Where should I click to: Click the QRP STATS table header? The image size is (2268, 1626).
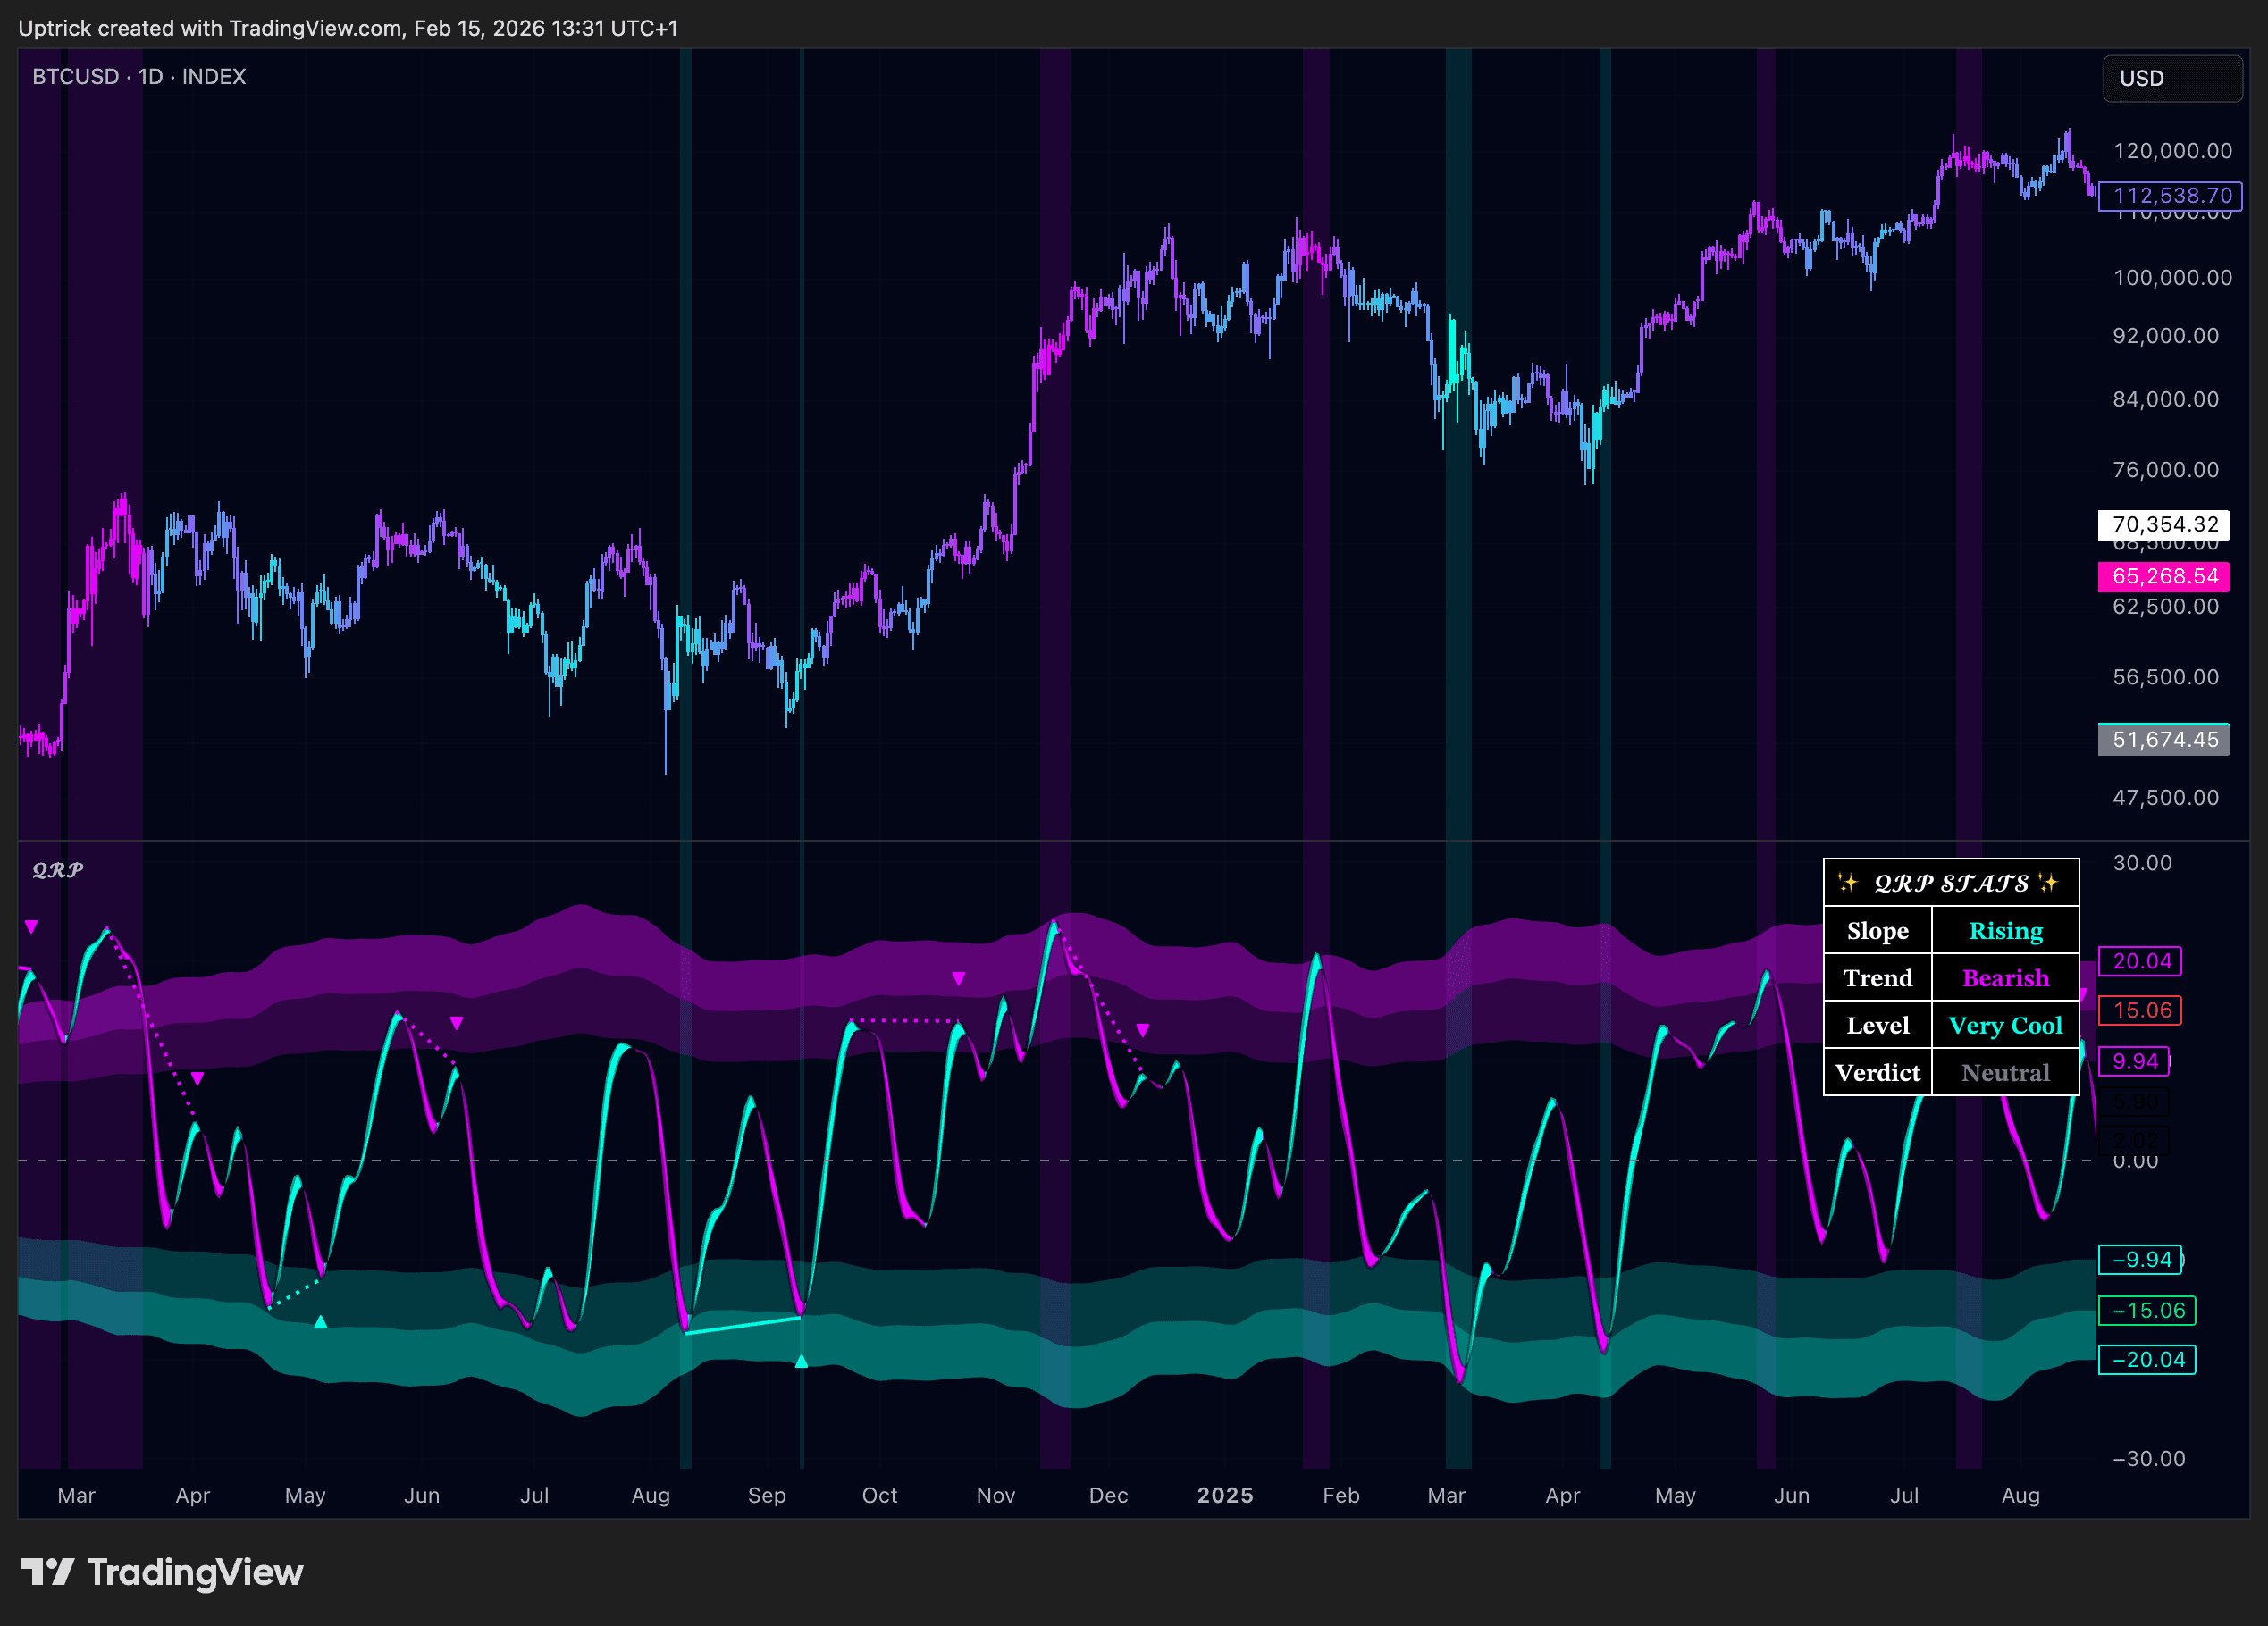point(1950,883)
